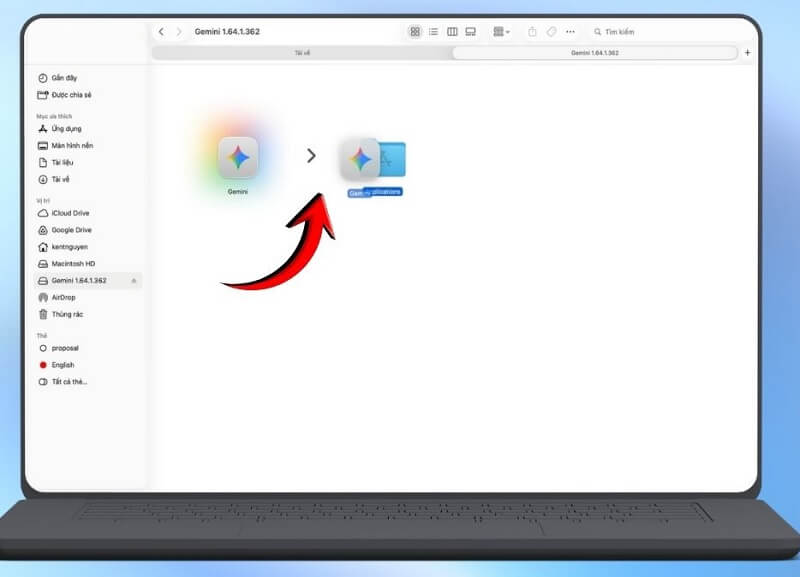Go forward using the right chevron
The image size is (800, 577).
pyautogui.click(x=179, y=32)
